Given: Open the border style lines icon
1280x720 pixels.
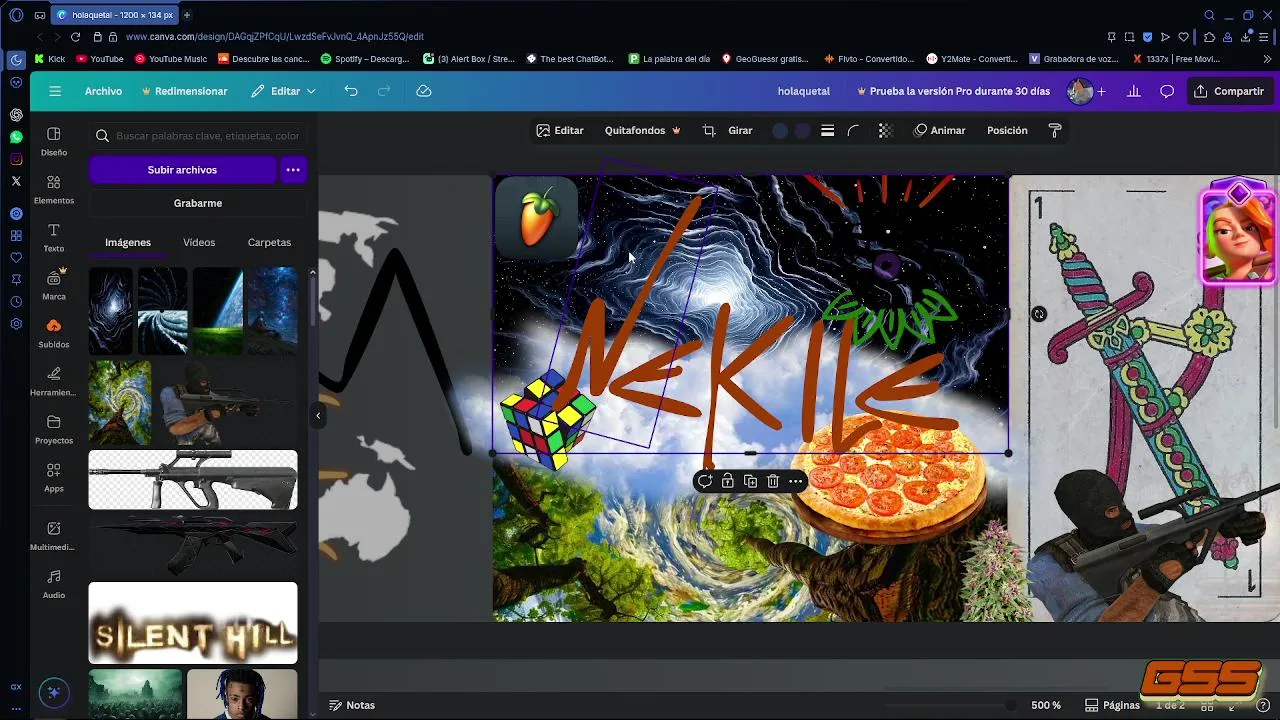Looking at the screenshot, I should tap(828, 130).
